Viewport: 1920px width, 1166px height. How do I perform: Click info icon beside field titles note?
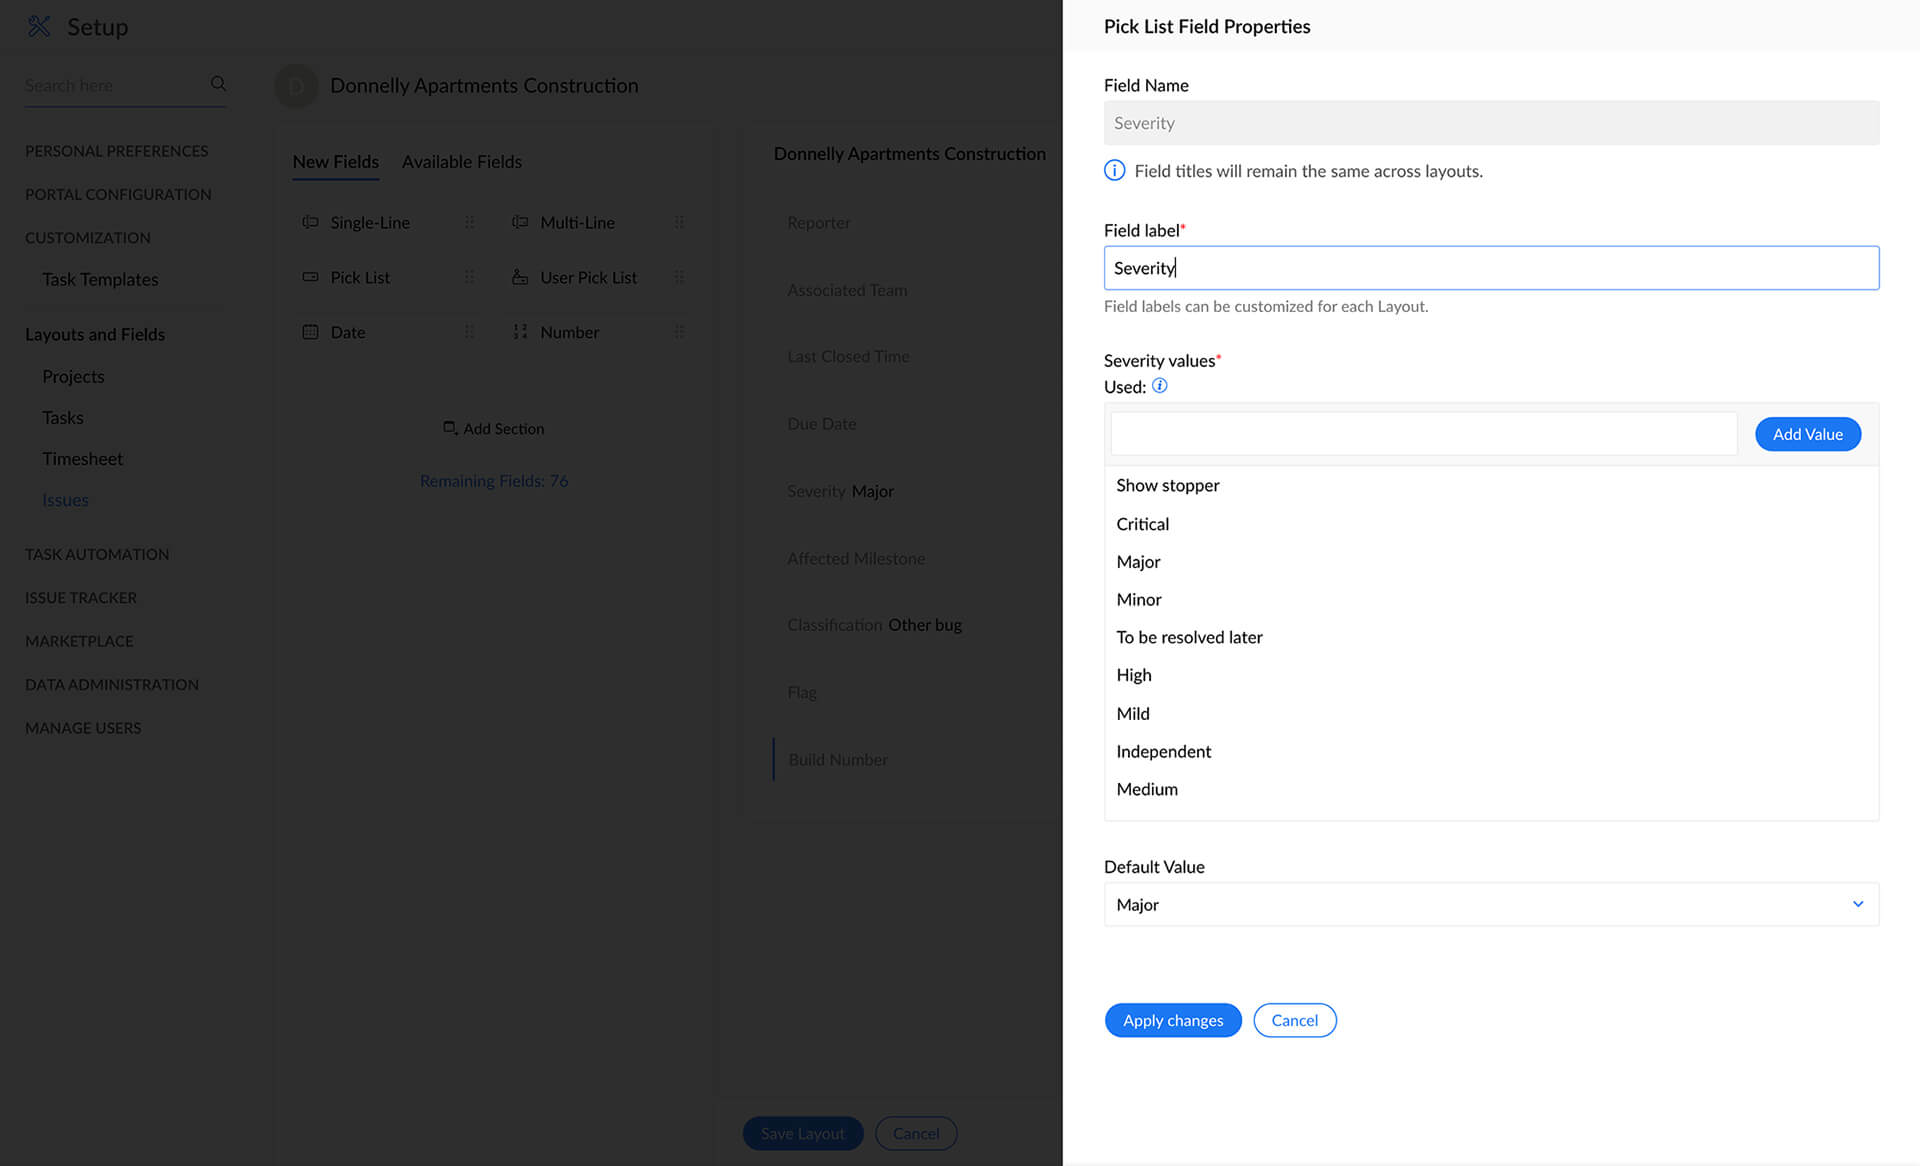point(1114,171)
